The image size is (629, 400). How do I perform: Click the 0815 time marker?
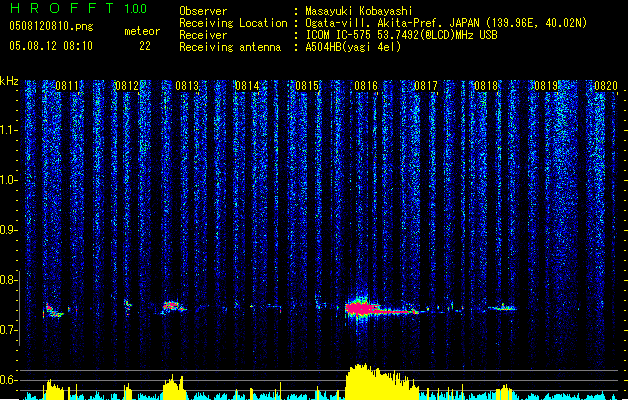pos(307,86)
